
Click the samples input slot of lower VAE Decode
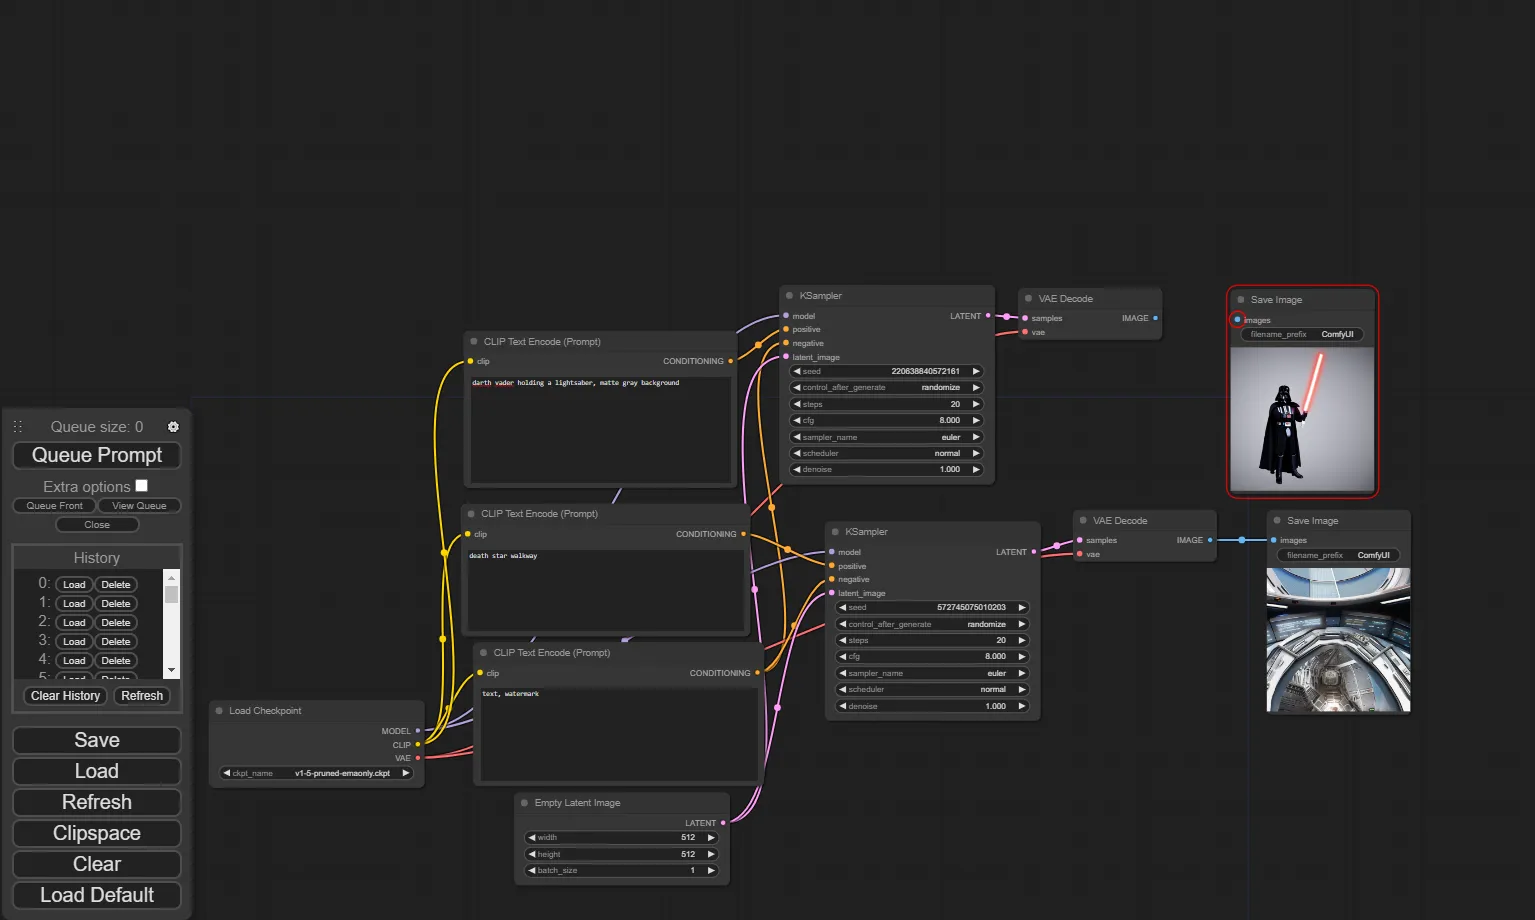coord(1080,540)
